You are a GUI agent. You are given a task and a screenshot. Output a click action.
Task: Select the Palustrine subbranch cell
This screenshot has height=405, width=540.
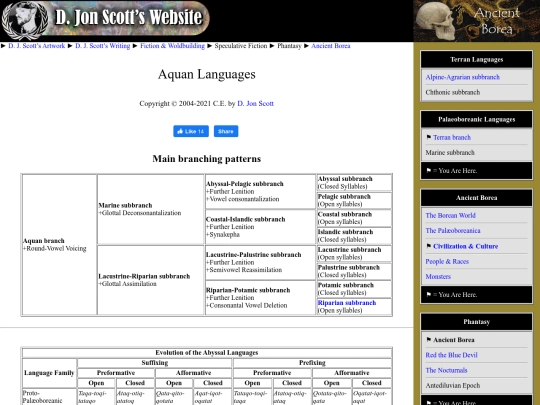[x=354, y=271]
